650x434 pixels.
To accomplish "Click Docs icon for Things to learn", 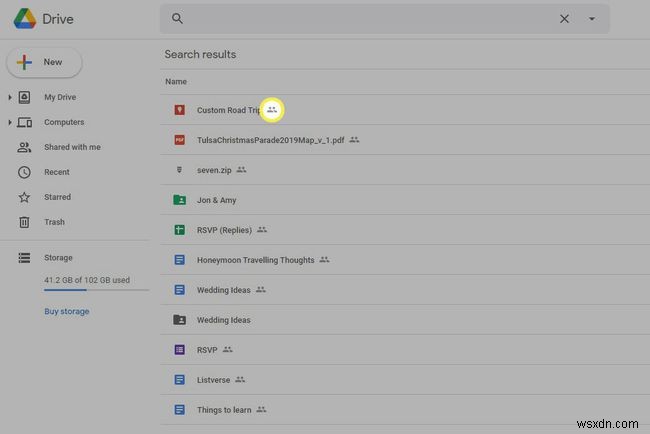I will [179, 410].
